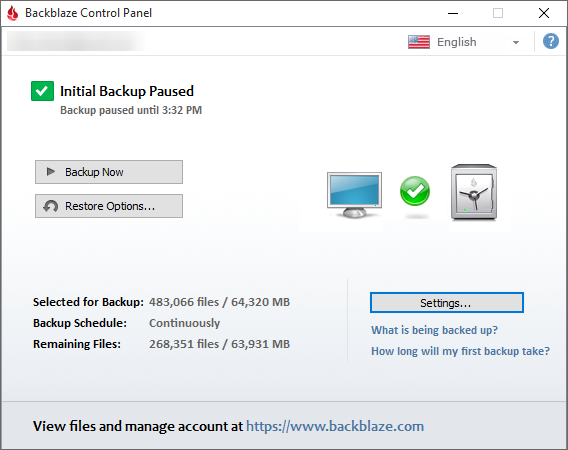Open the English language selector
Screen dimensions: 568x450
[x=465, y=42]
